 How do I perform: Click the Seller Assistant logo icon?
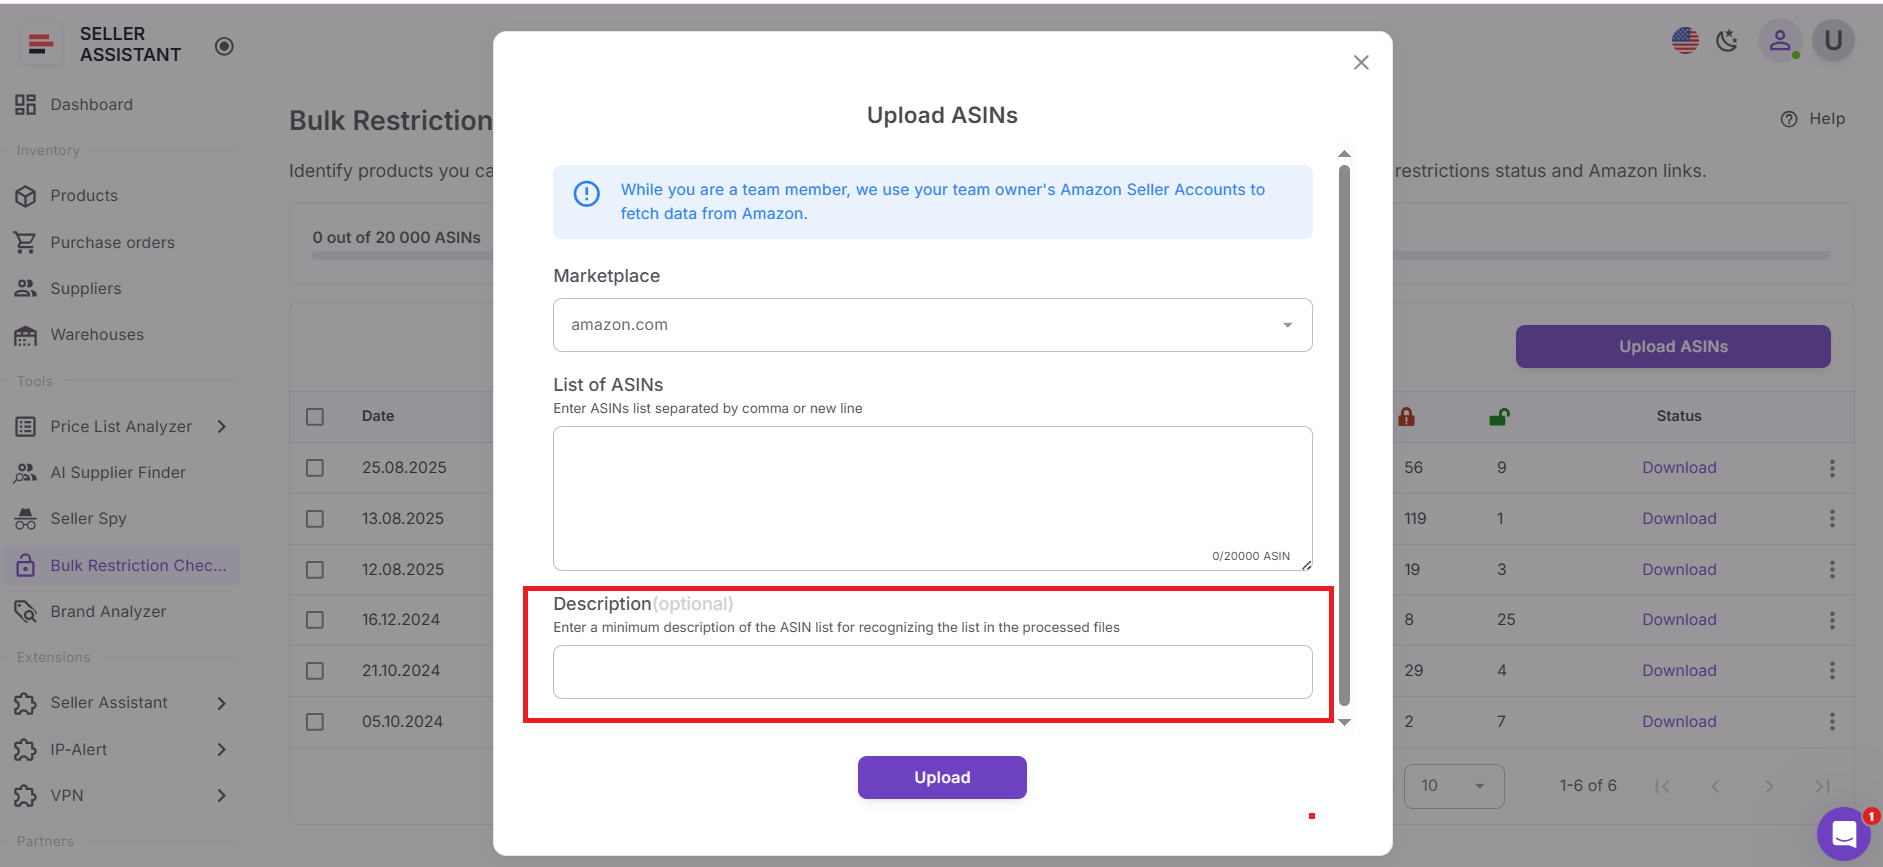pos(41,44)
